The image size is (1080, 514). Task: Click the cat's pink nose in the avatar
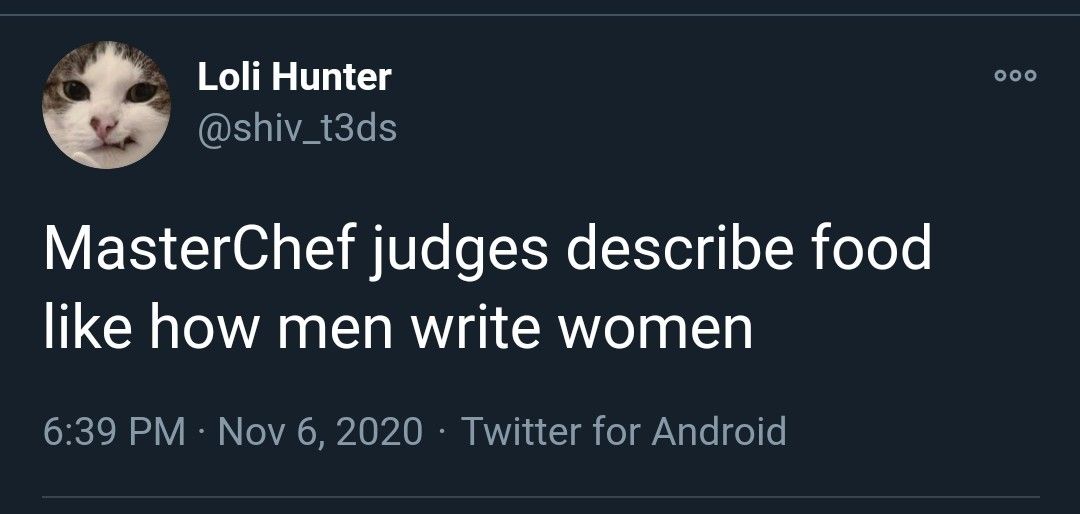tap(103, 126)
